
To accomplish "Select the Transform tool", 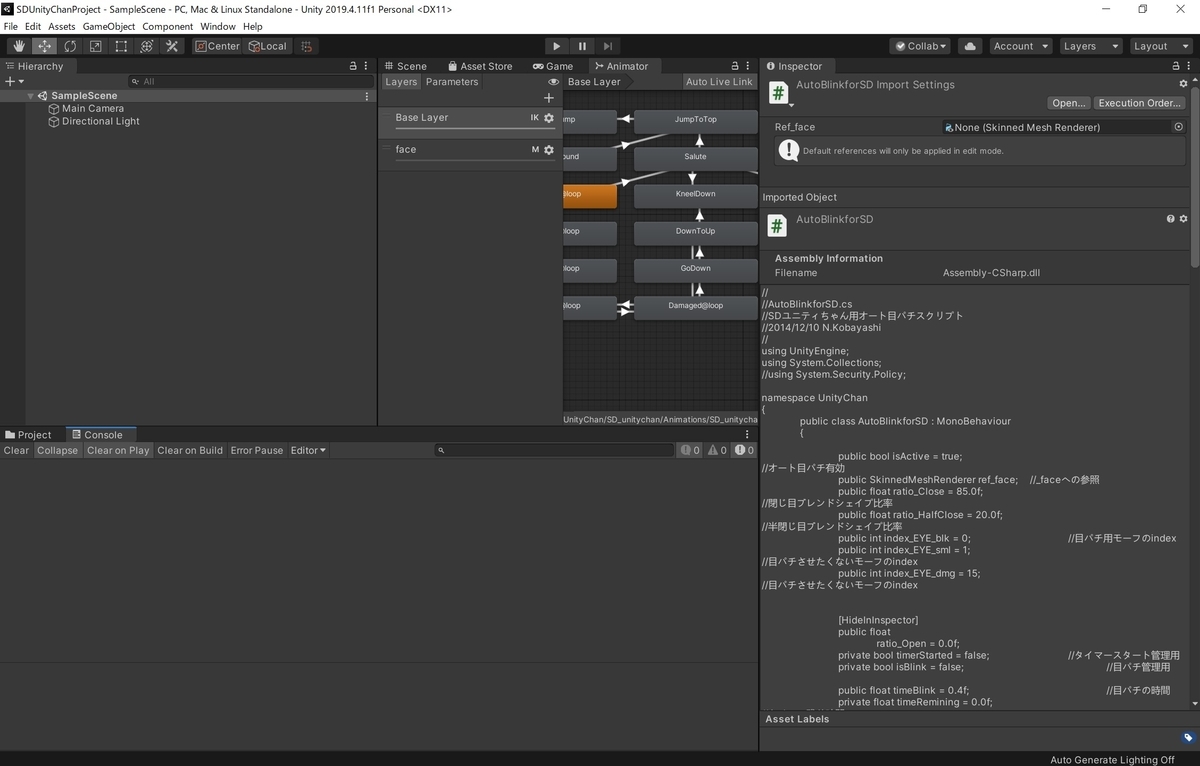I will coord(146,46).
